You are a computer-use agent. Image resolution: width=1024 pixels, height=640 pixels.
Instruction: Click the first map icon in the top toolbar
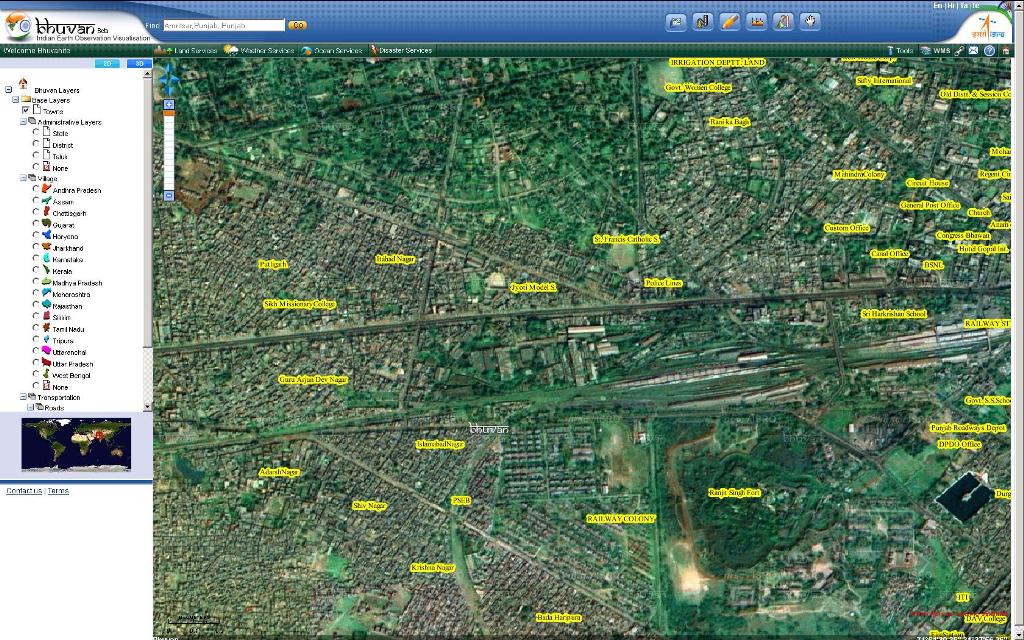[x=676, y=22]
